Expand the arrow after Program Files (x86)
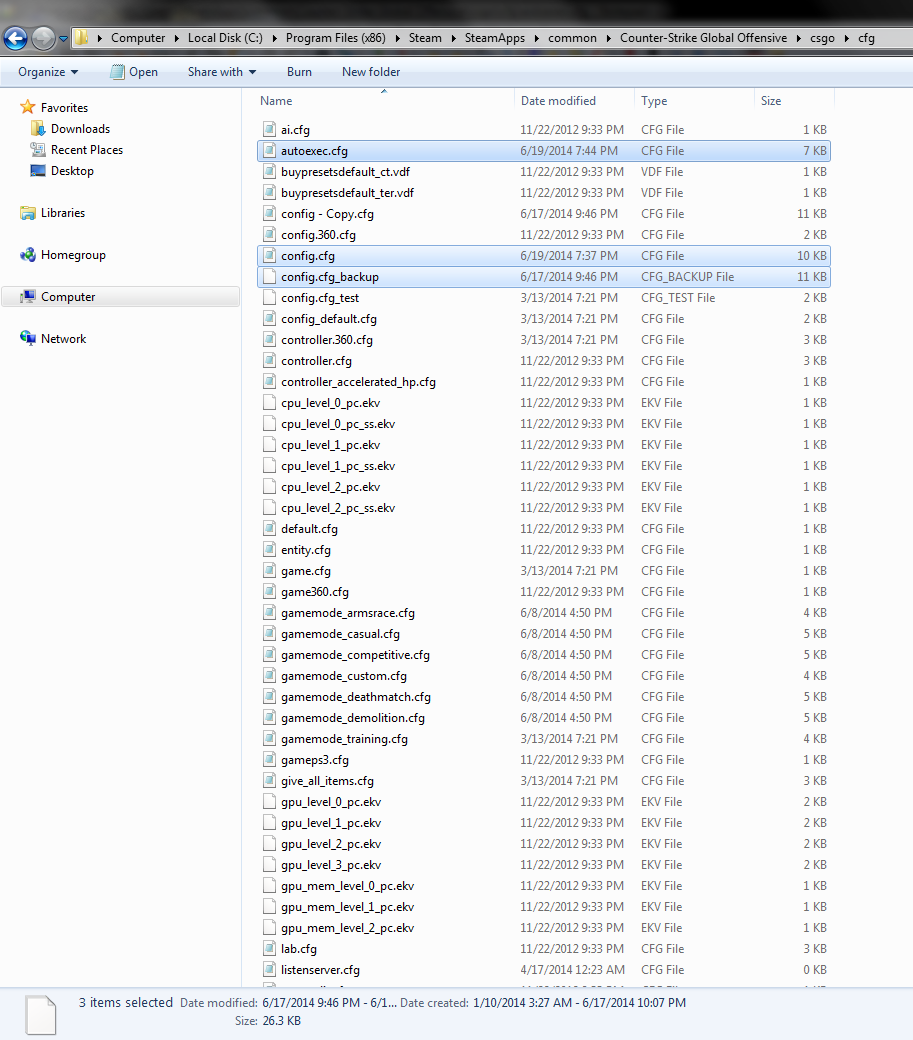The image size is (913, 1040). [397, 38]
